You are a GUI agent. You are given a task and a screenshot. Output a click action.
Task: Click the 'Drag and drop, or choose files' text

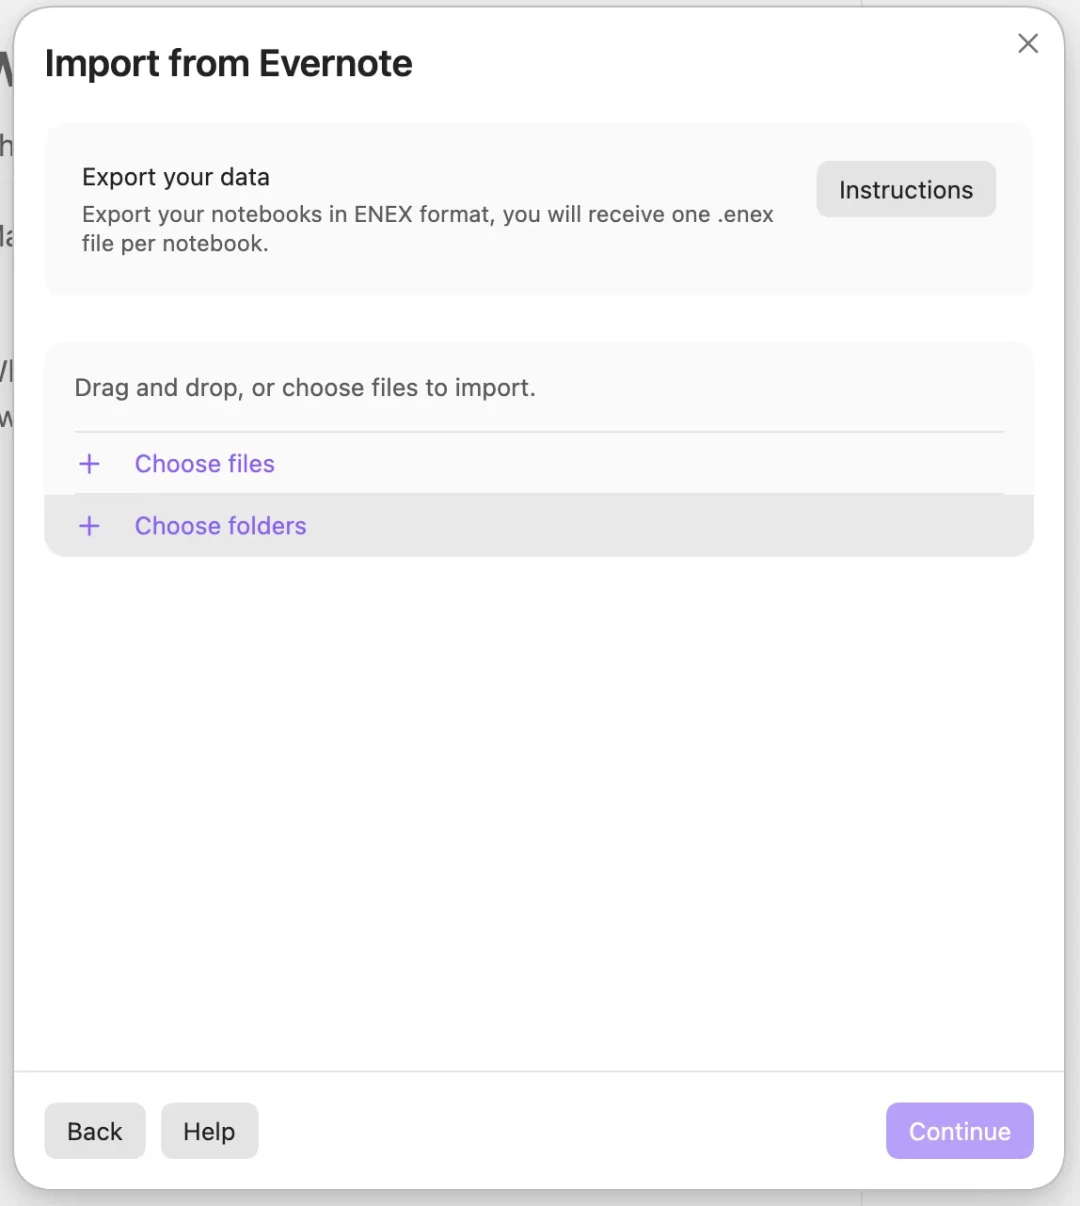pos(305,388)
